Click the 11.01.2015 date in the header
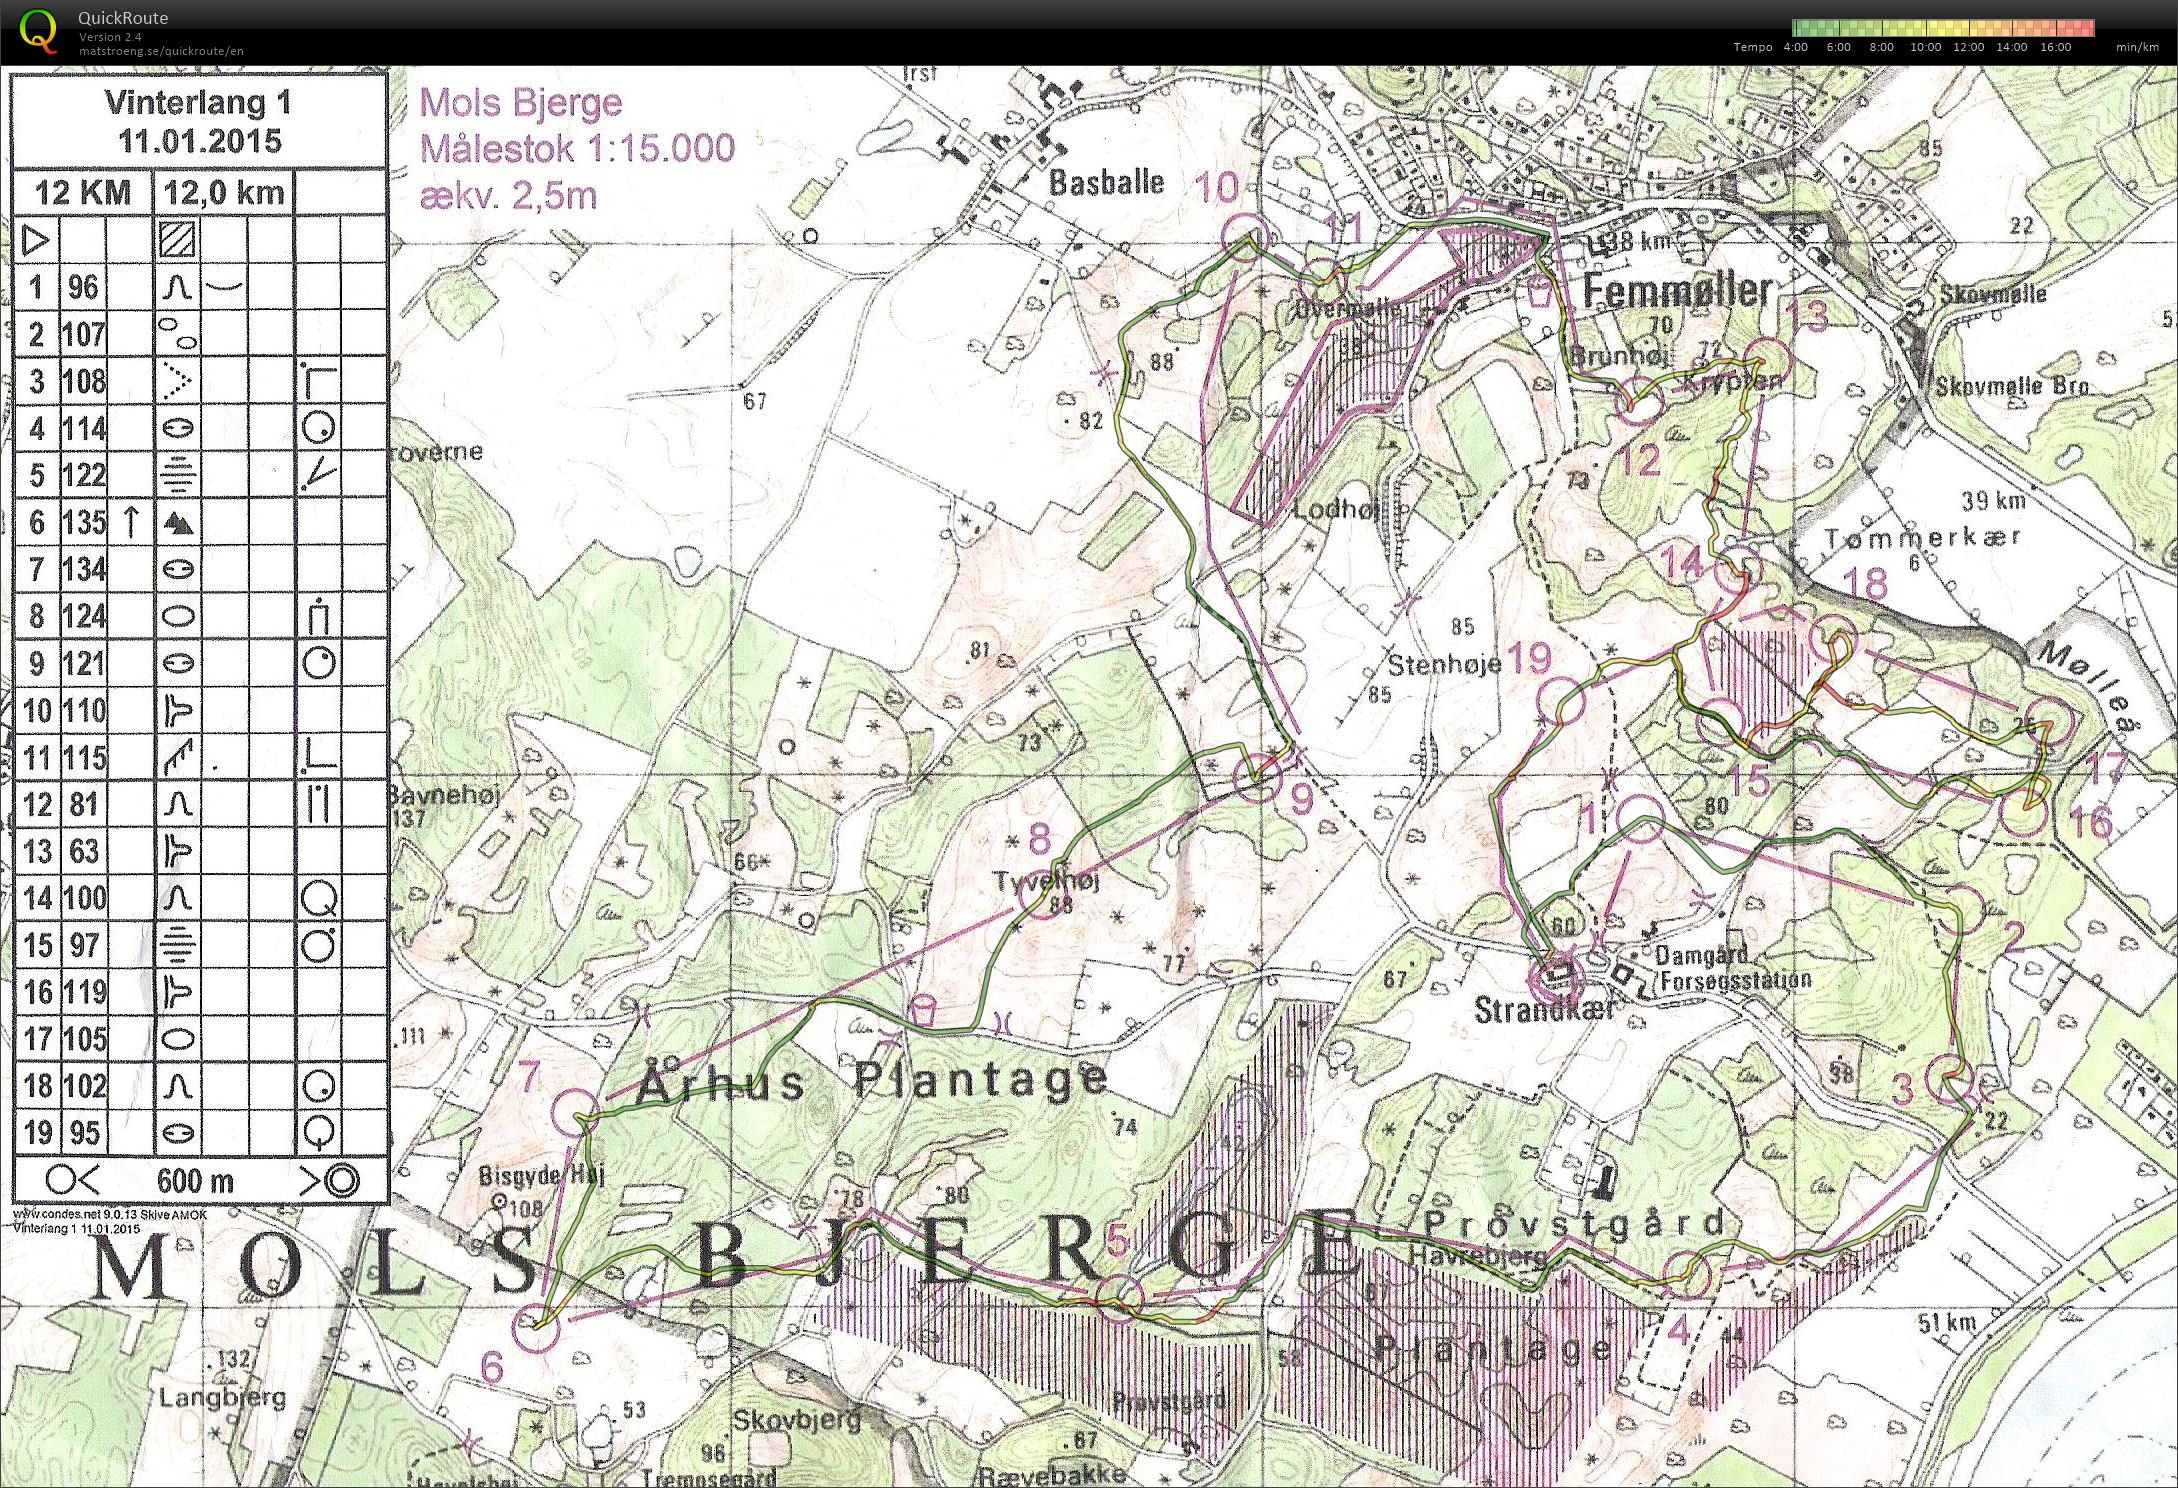Viewport: 2178px width, 1488px height. click(200, 141)
